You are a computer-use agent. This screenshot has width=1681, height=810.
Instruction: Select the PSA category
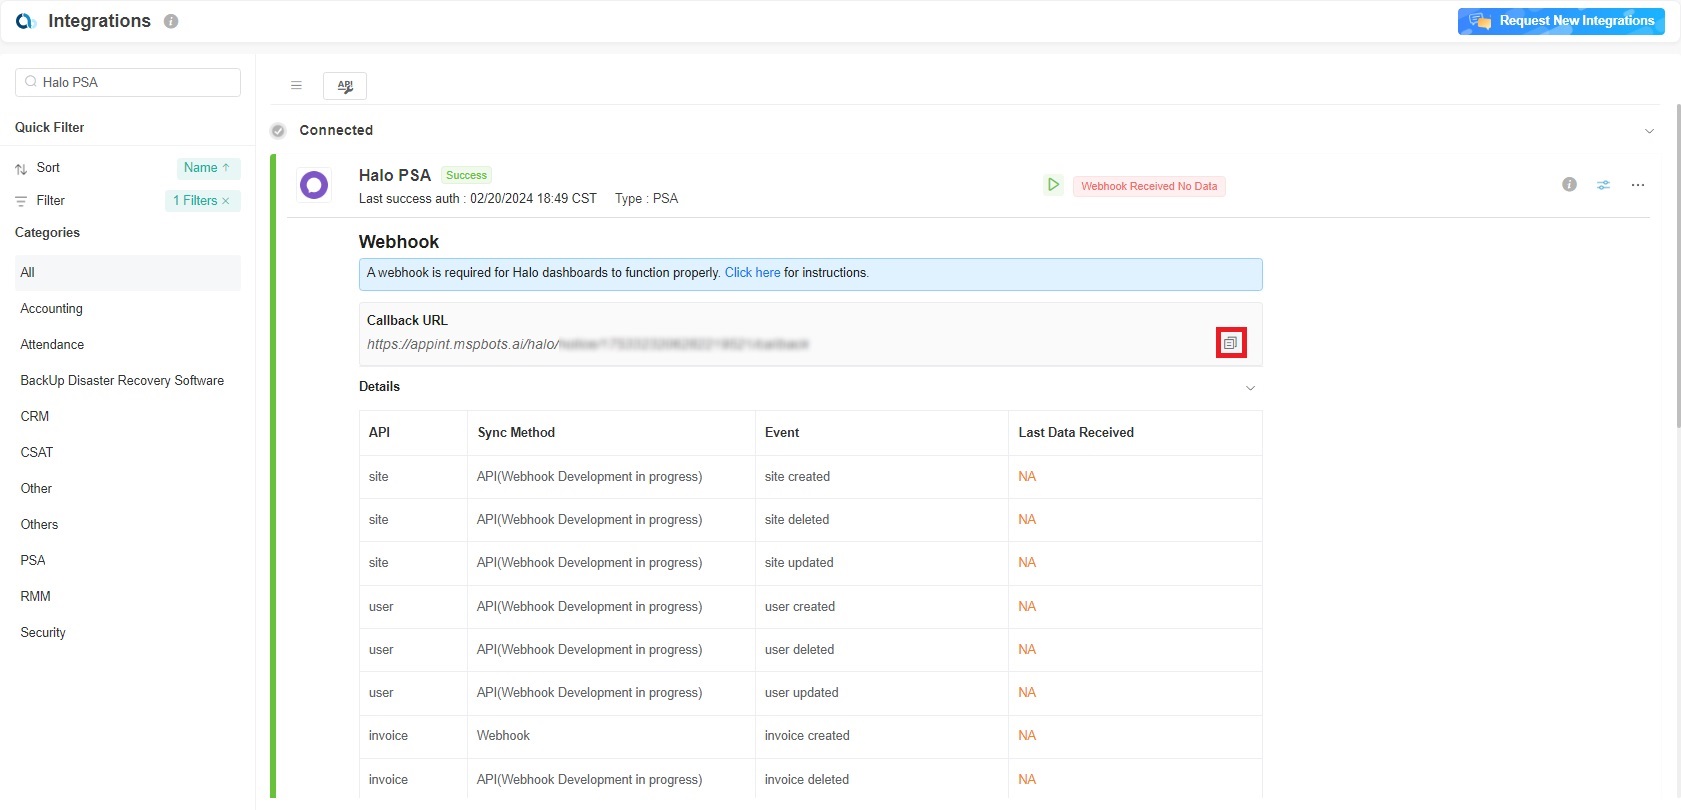tap(33, 560)
